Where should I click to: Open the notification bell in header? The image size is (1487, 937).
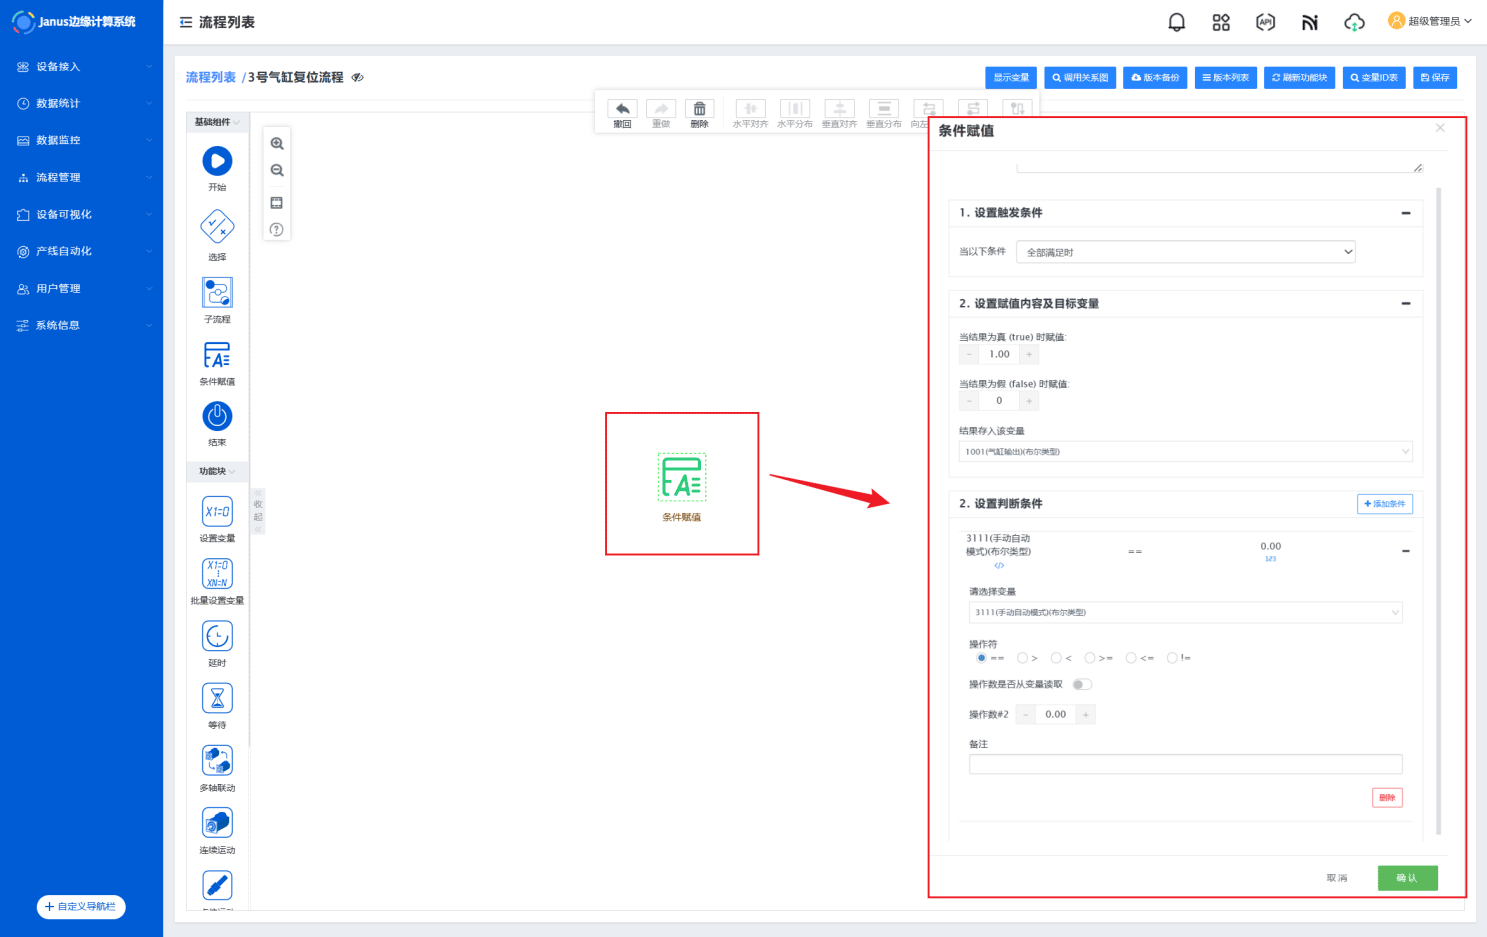click(x=1177, y=22)
